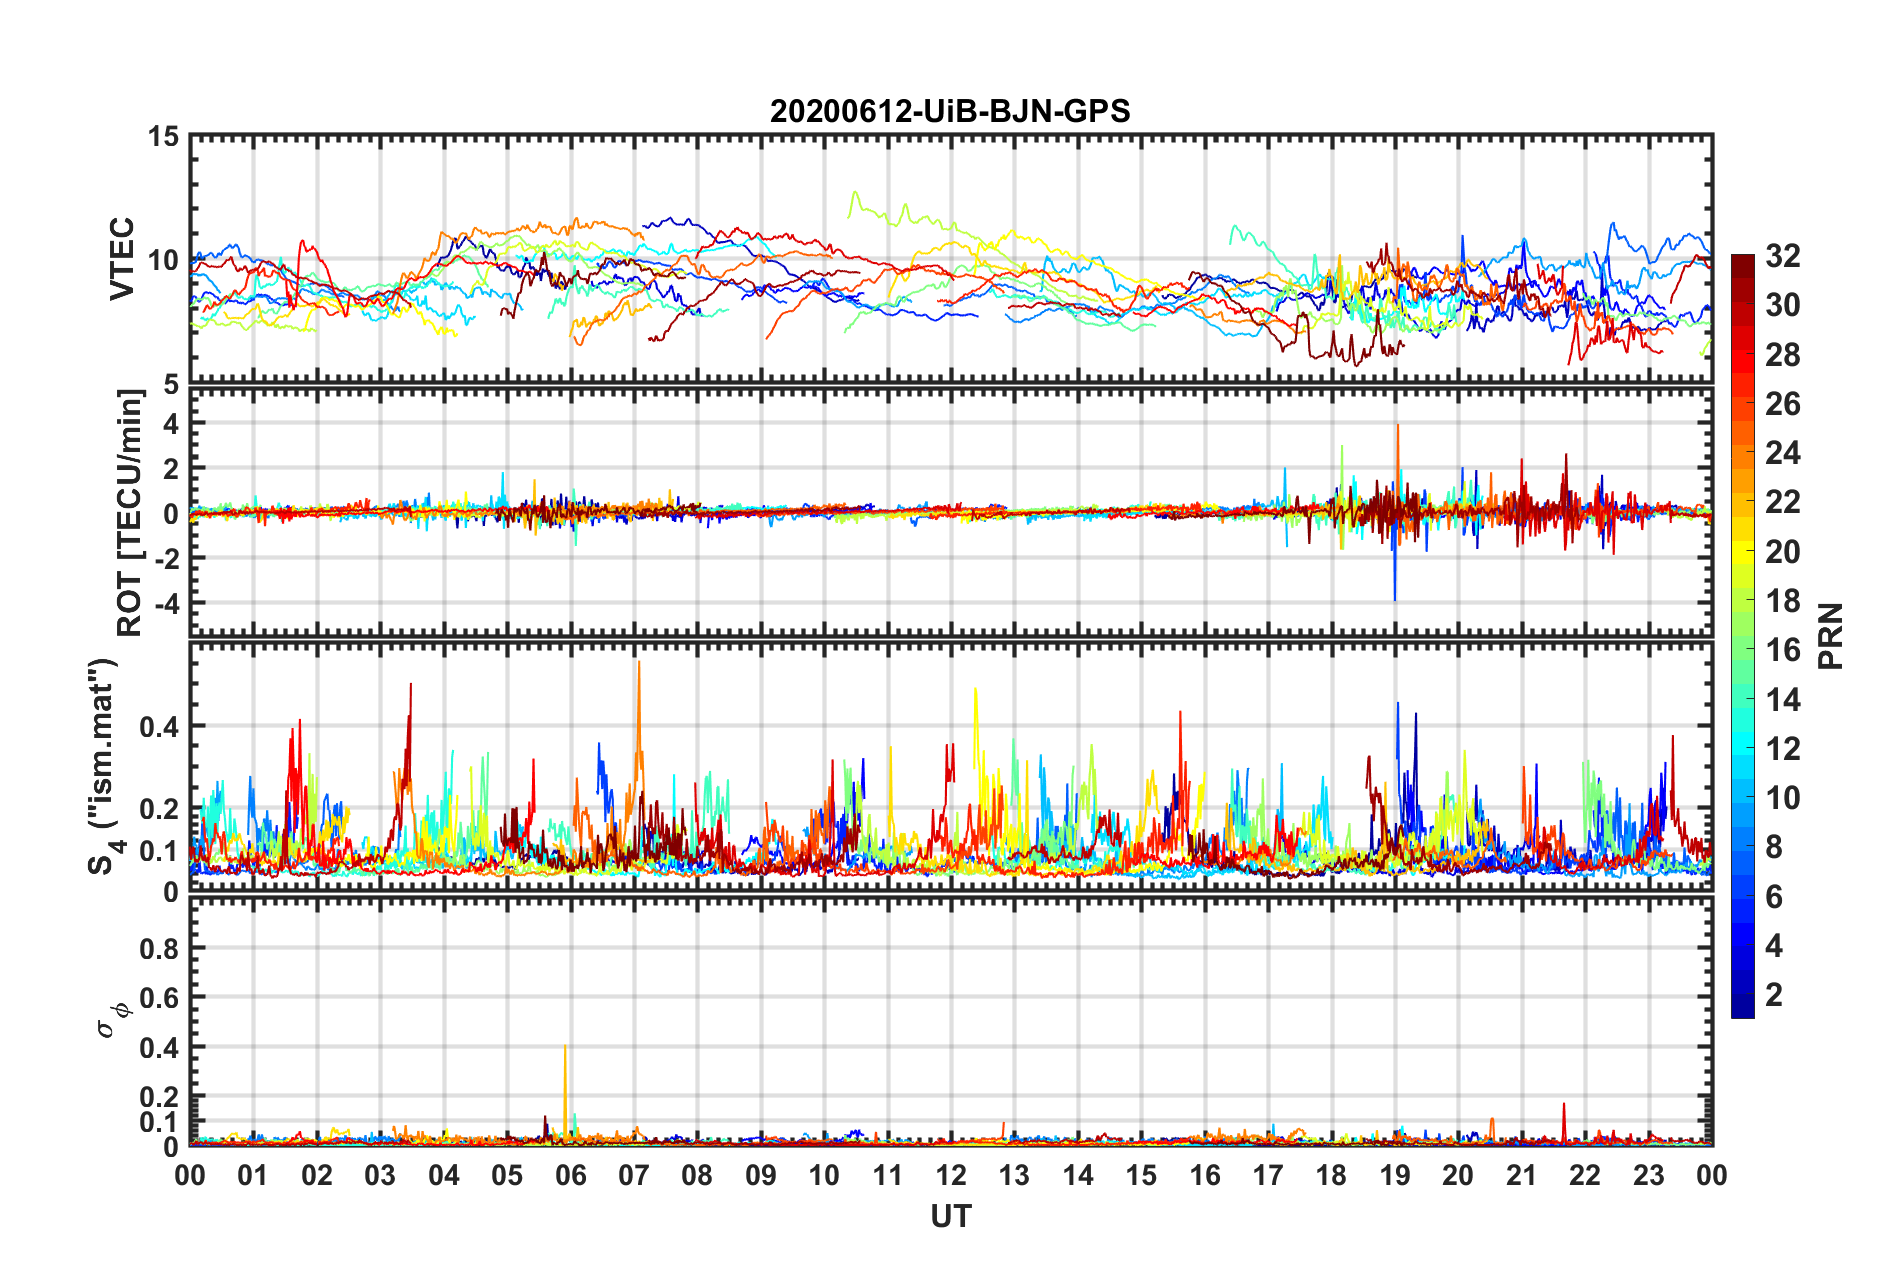Select the 13 hour tick on UT axis
Image resolution: width=1902 pixels, height=1272 pixels.
1014,1175
